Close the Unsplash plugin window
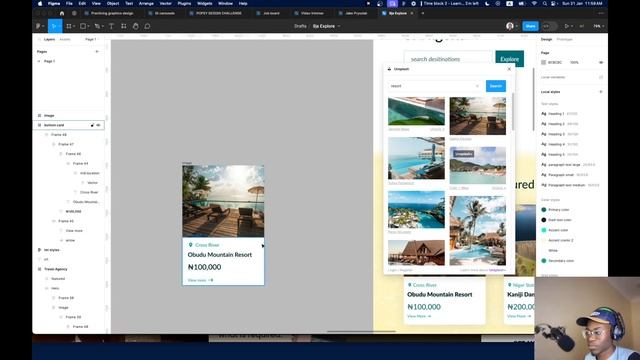640x360 pixels. [509, 69]
